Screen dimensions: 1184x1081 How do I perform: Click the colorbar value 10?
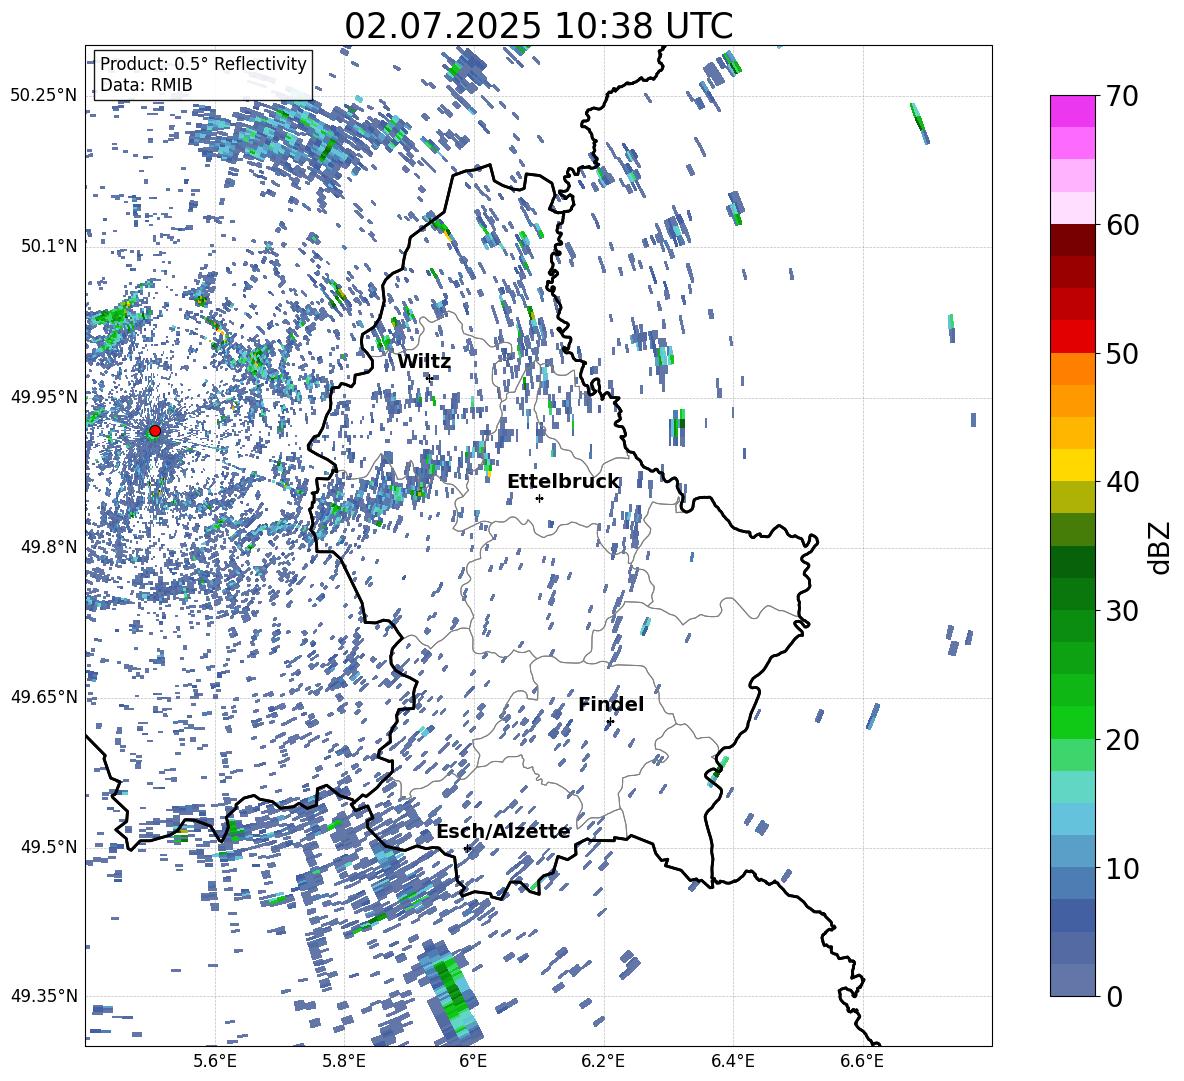tap(1123, 868)
